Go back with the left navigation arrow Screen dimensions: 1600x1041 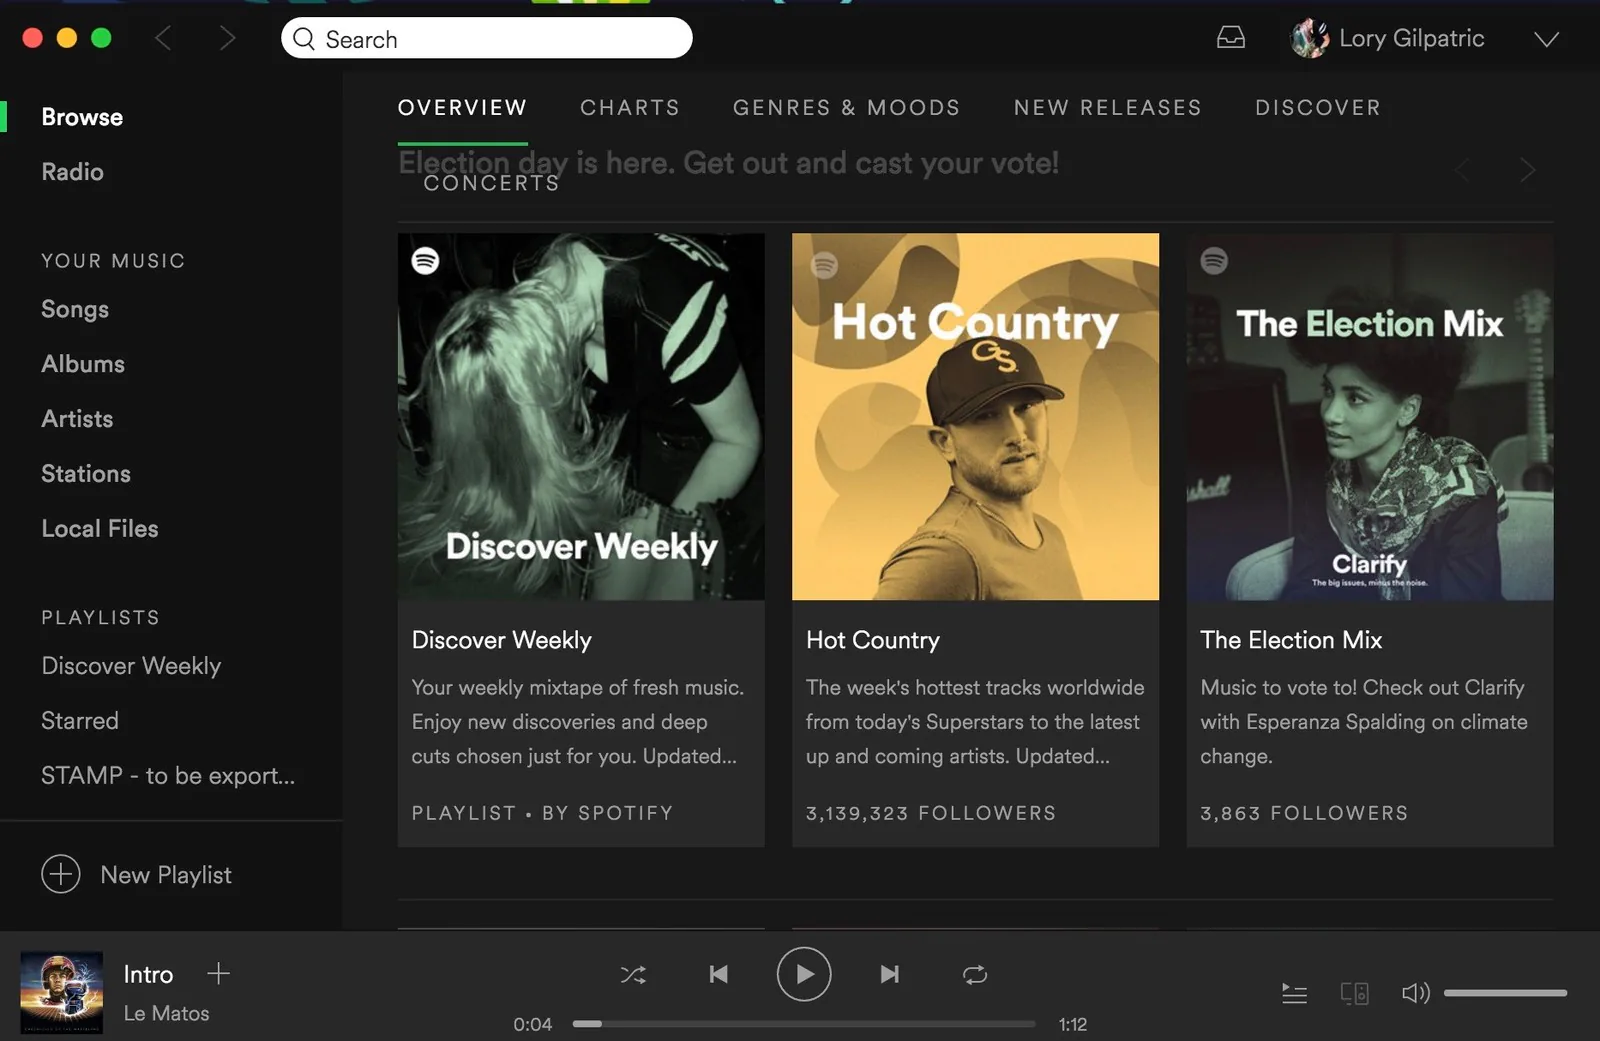[164, 38]
